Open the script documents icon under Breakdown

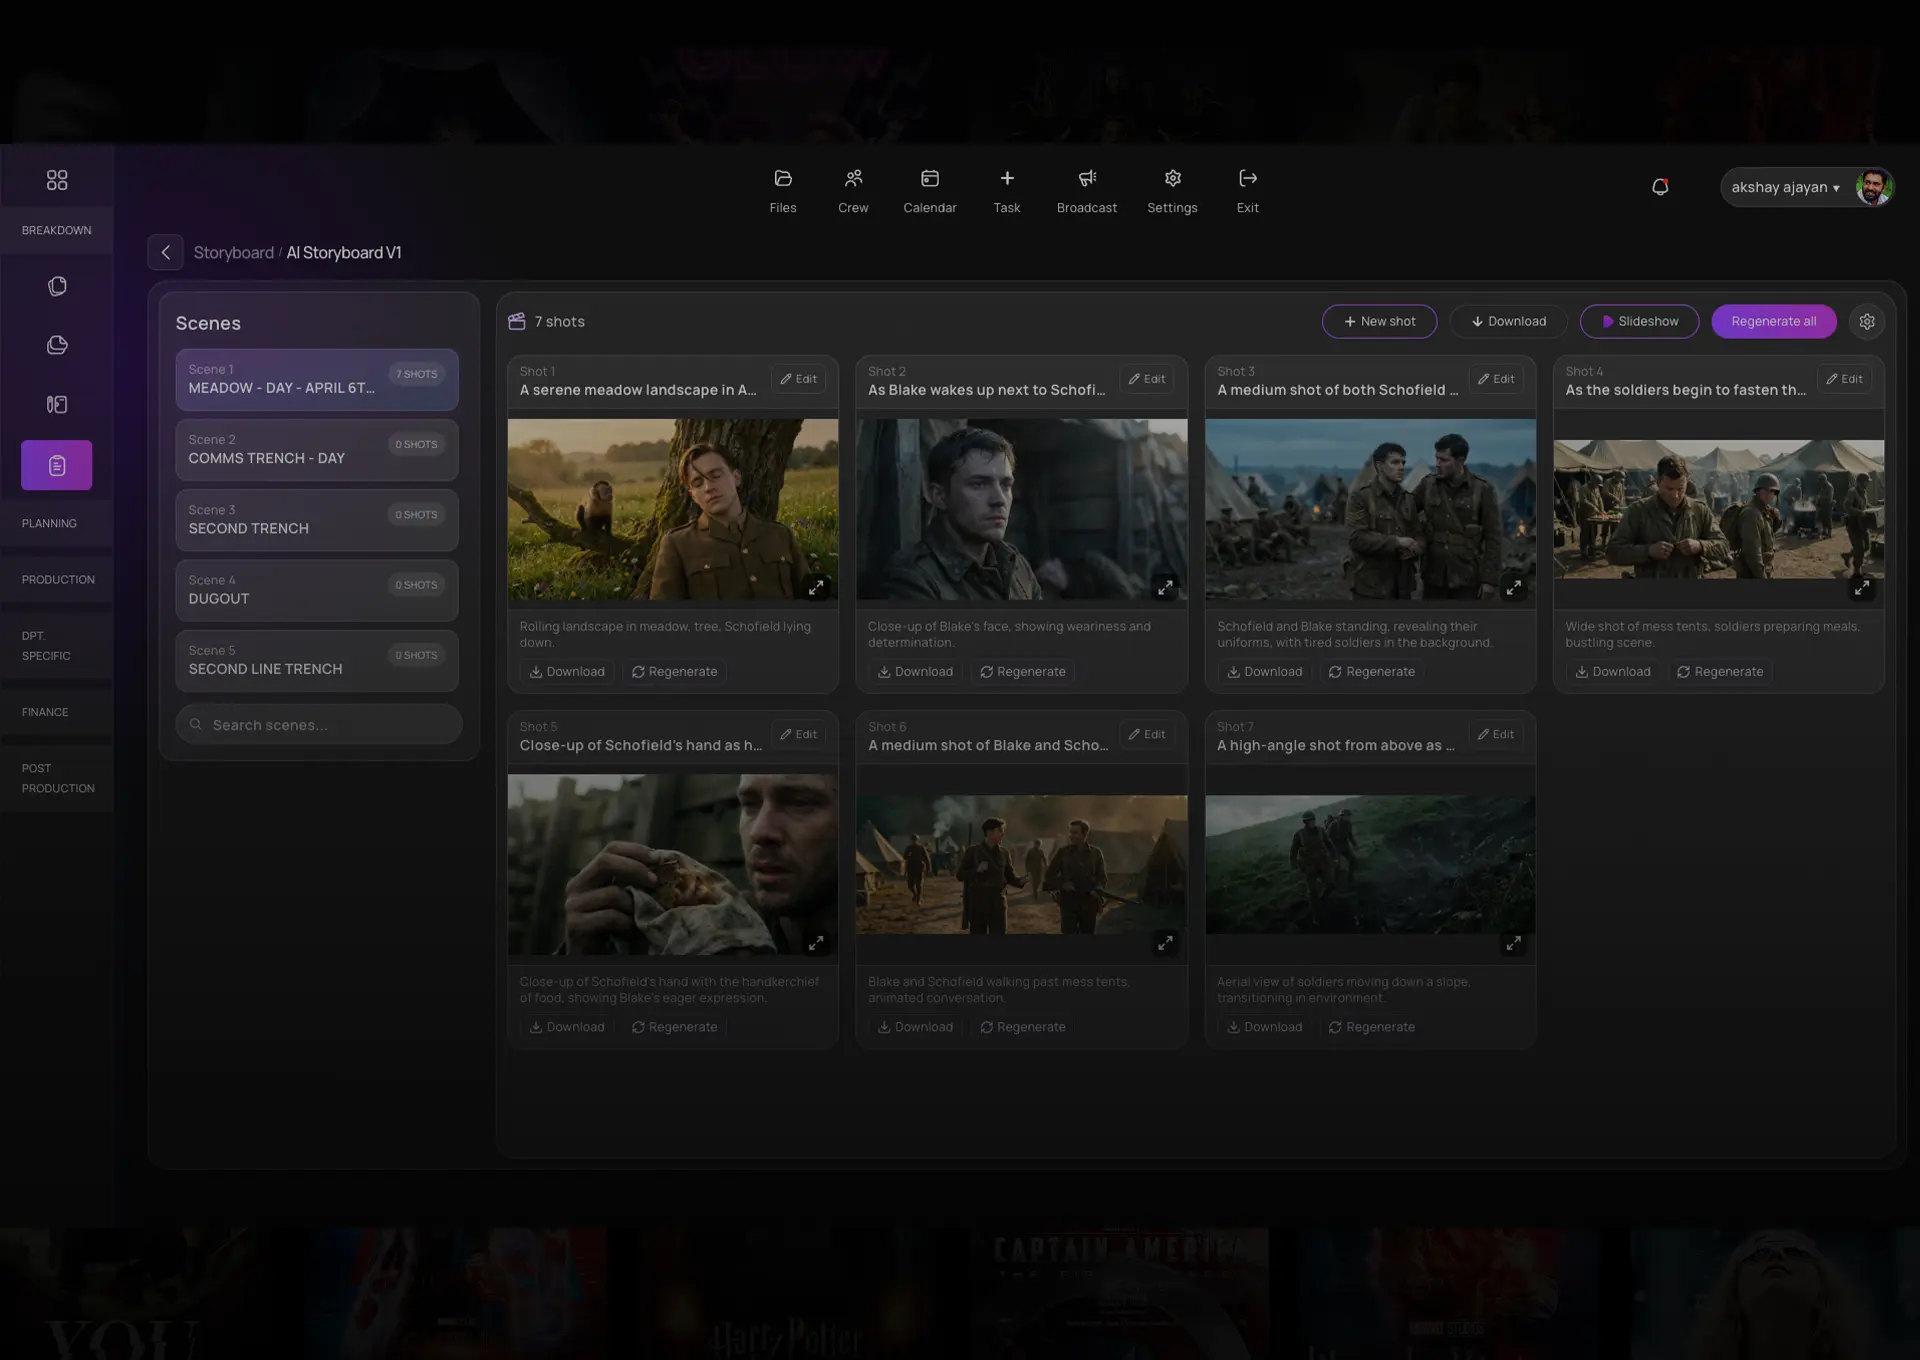57,287
